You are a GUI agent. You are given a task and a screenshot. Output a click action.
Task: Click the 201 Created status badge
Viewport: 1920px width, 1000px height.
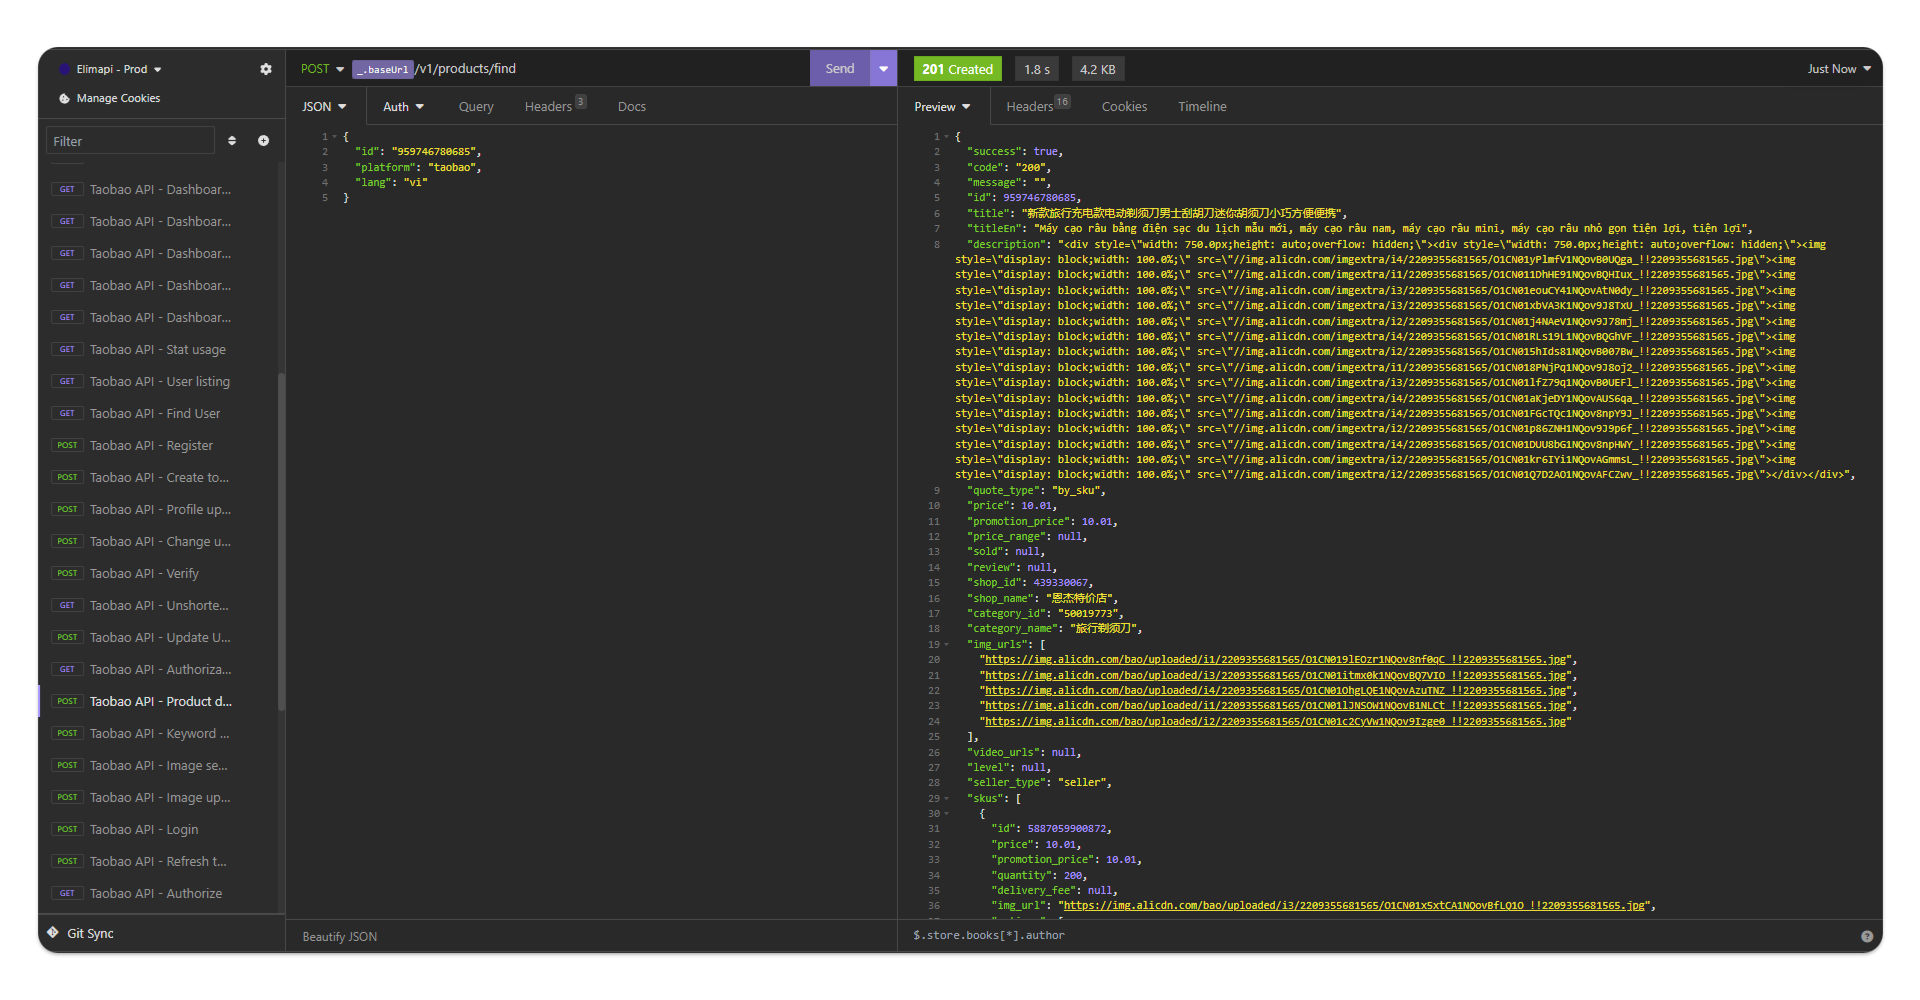[956, 69]
